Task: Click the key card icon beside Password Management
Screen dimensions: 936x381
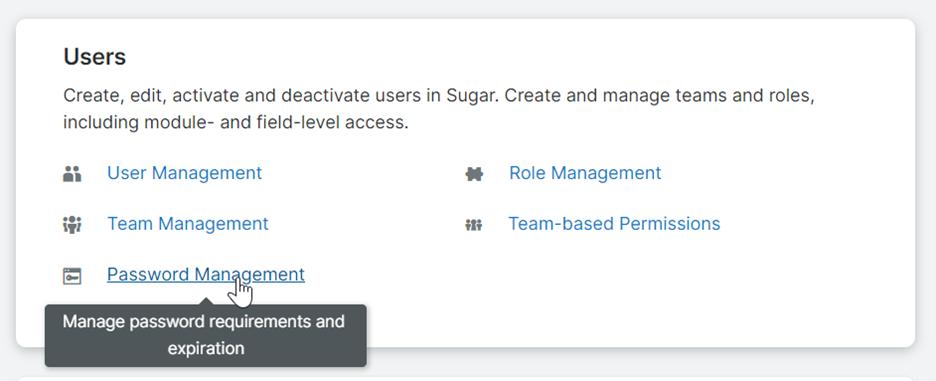Action: (72, 276)
